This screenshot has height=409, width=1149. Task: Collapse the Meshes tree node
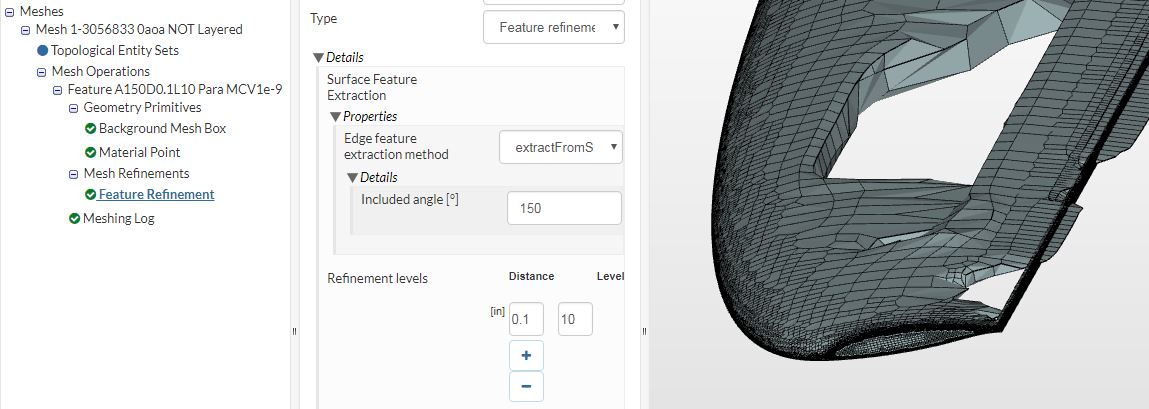[x=10, y=11]
